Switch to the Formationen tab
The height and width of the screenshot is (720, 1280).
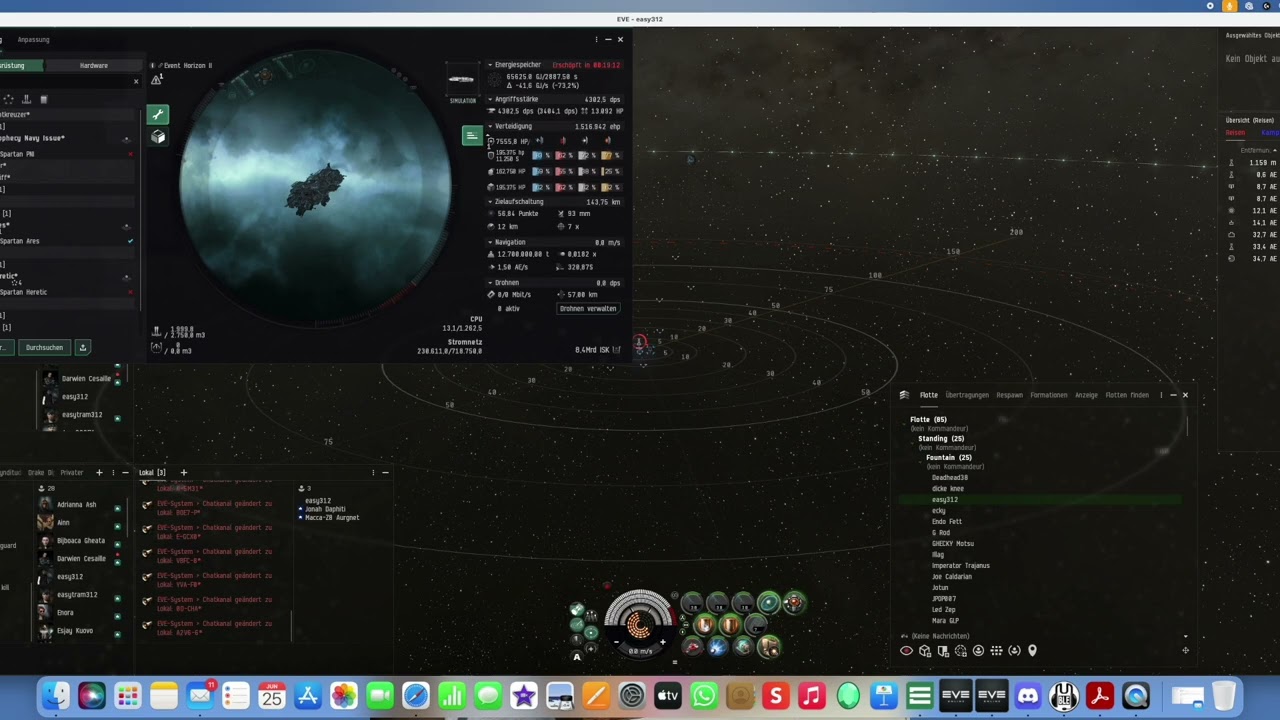pyautogui.click(x=1049, y=395)
